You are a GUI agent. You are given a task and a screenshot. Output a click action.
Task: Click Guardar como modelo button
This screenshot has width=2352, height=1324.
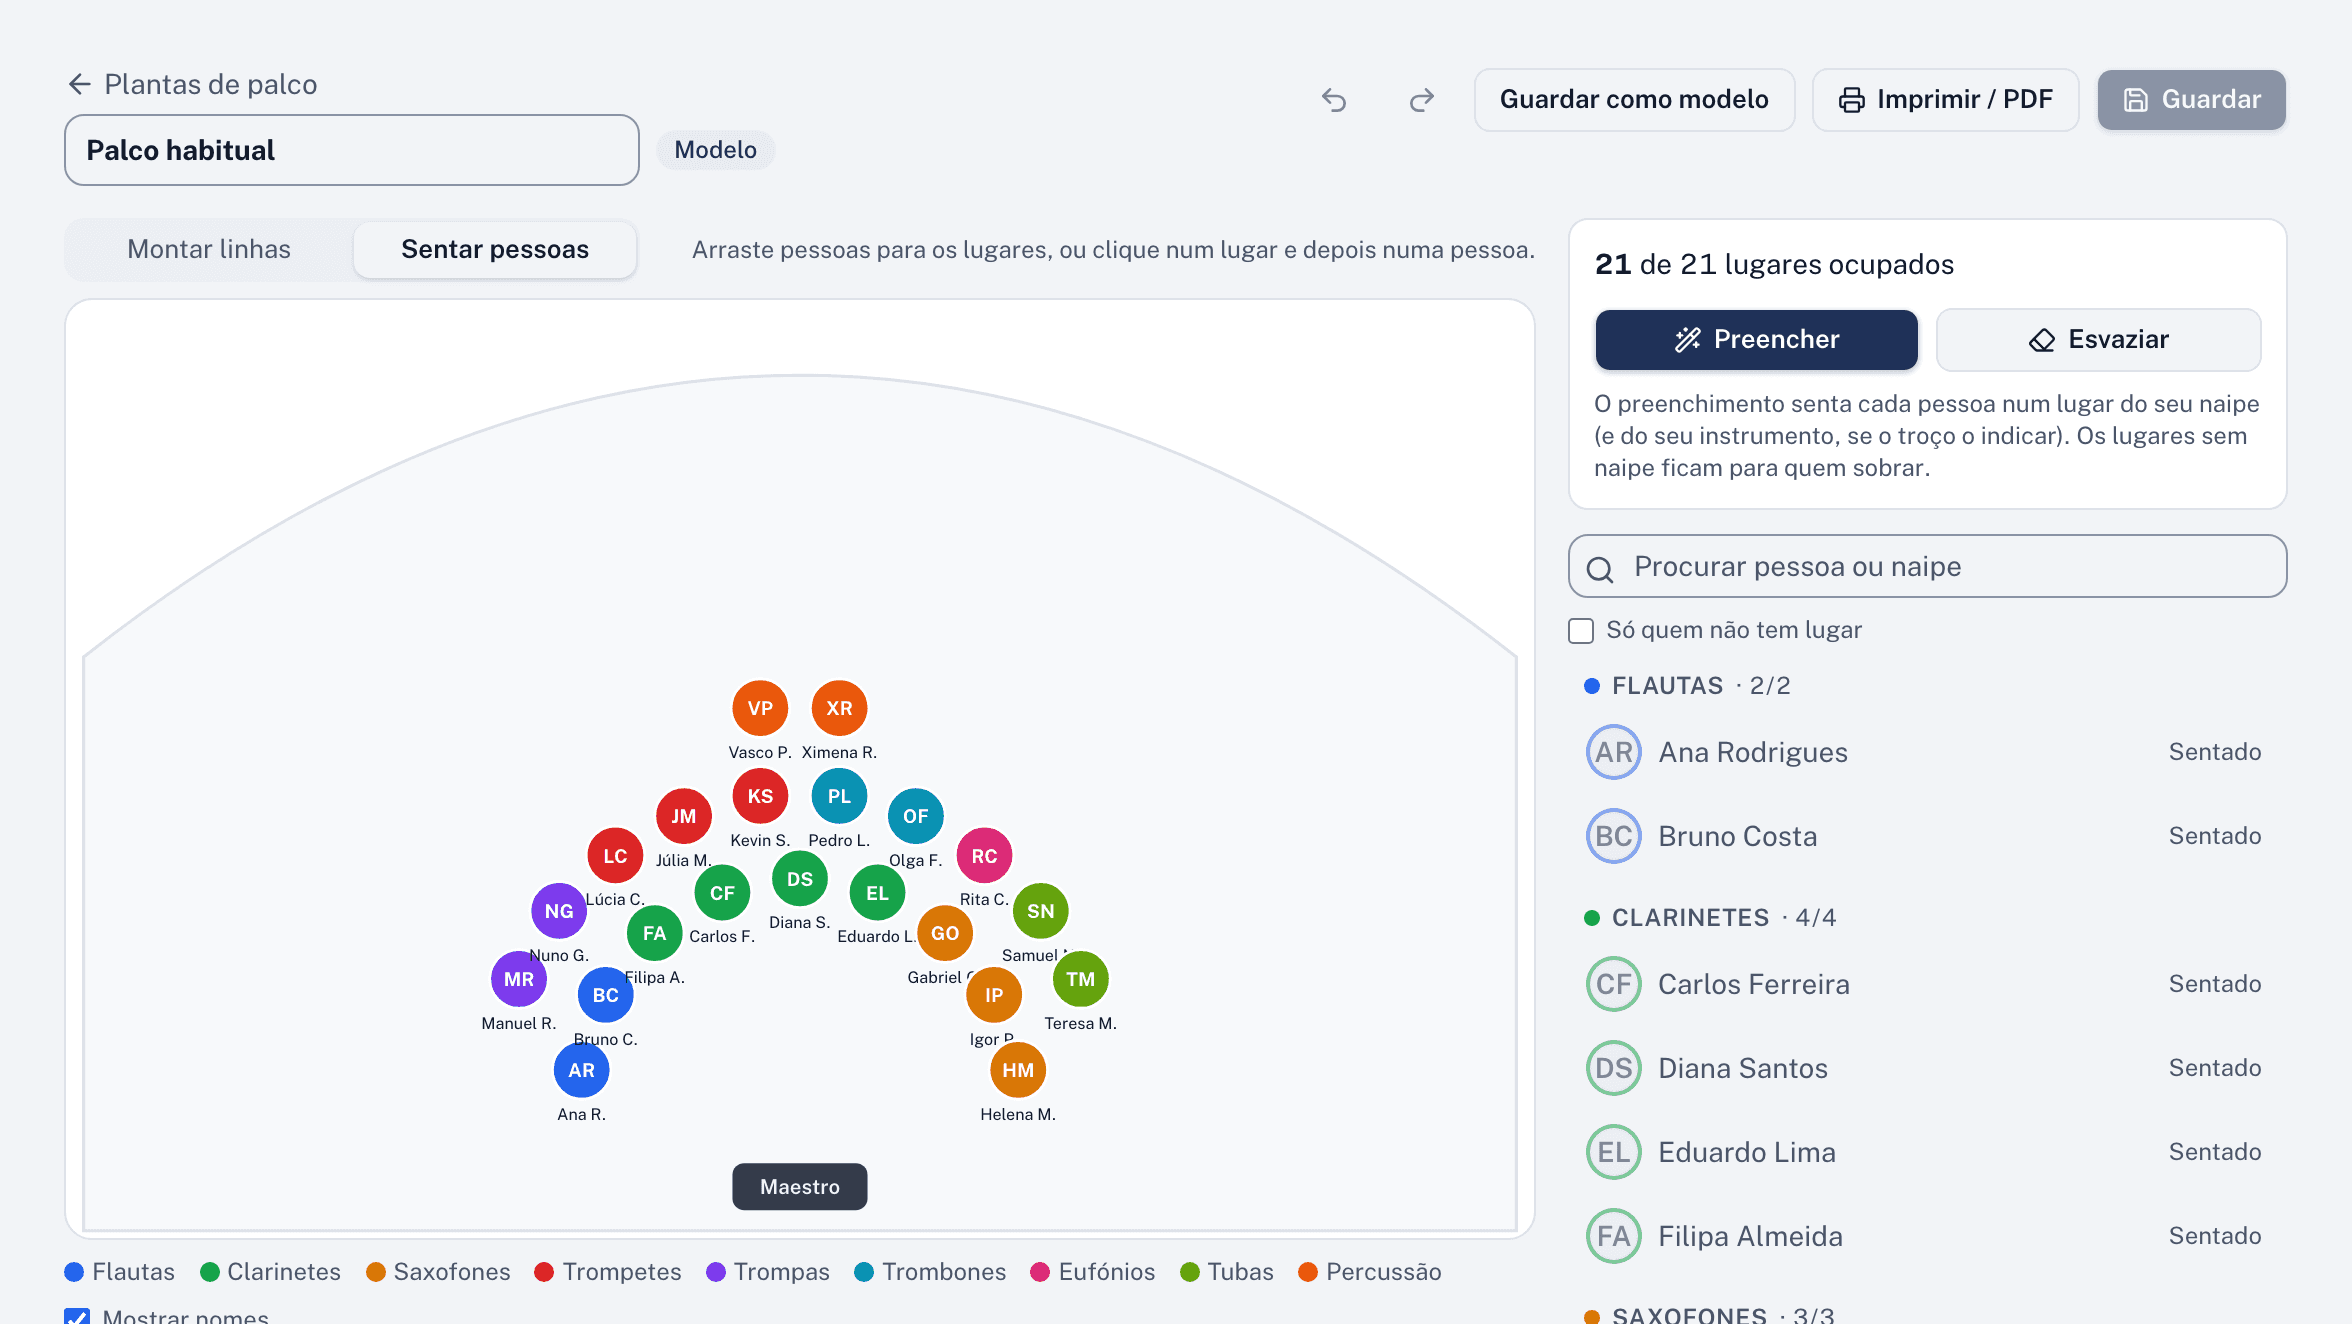click(1634, 100)
